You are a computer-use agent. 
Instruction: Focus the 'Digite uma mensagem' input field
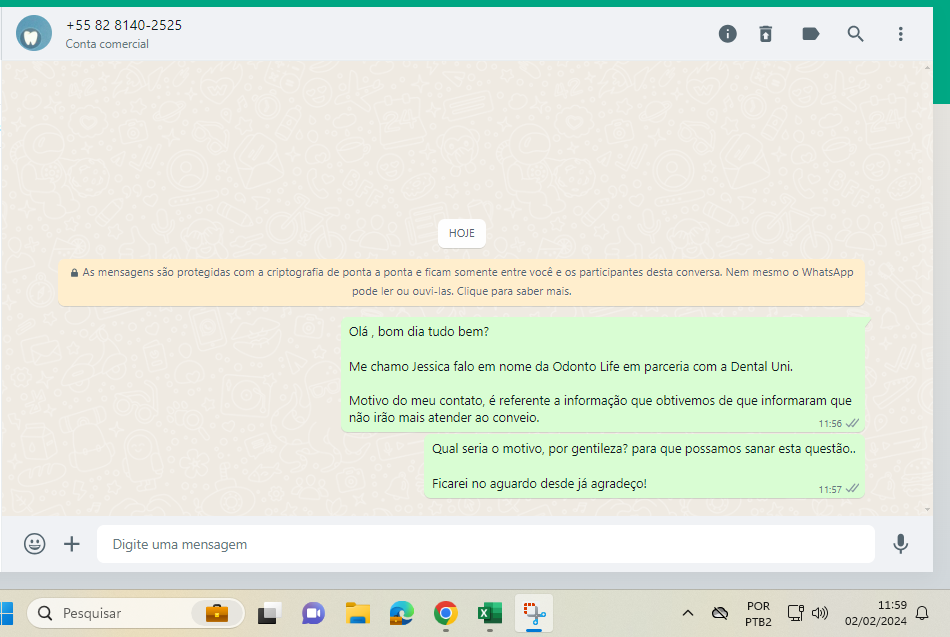pos(486,544)
